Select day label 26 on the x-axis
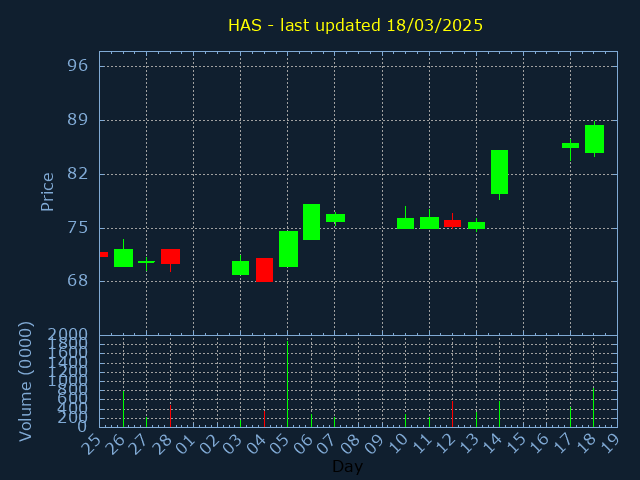640x480 pixels. (115, 444)
